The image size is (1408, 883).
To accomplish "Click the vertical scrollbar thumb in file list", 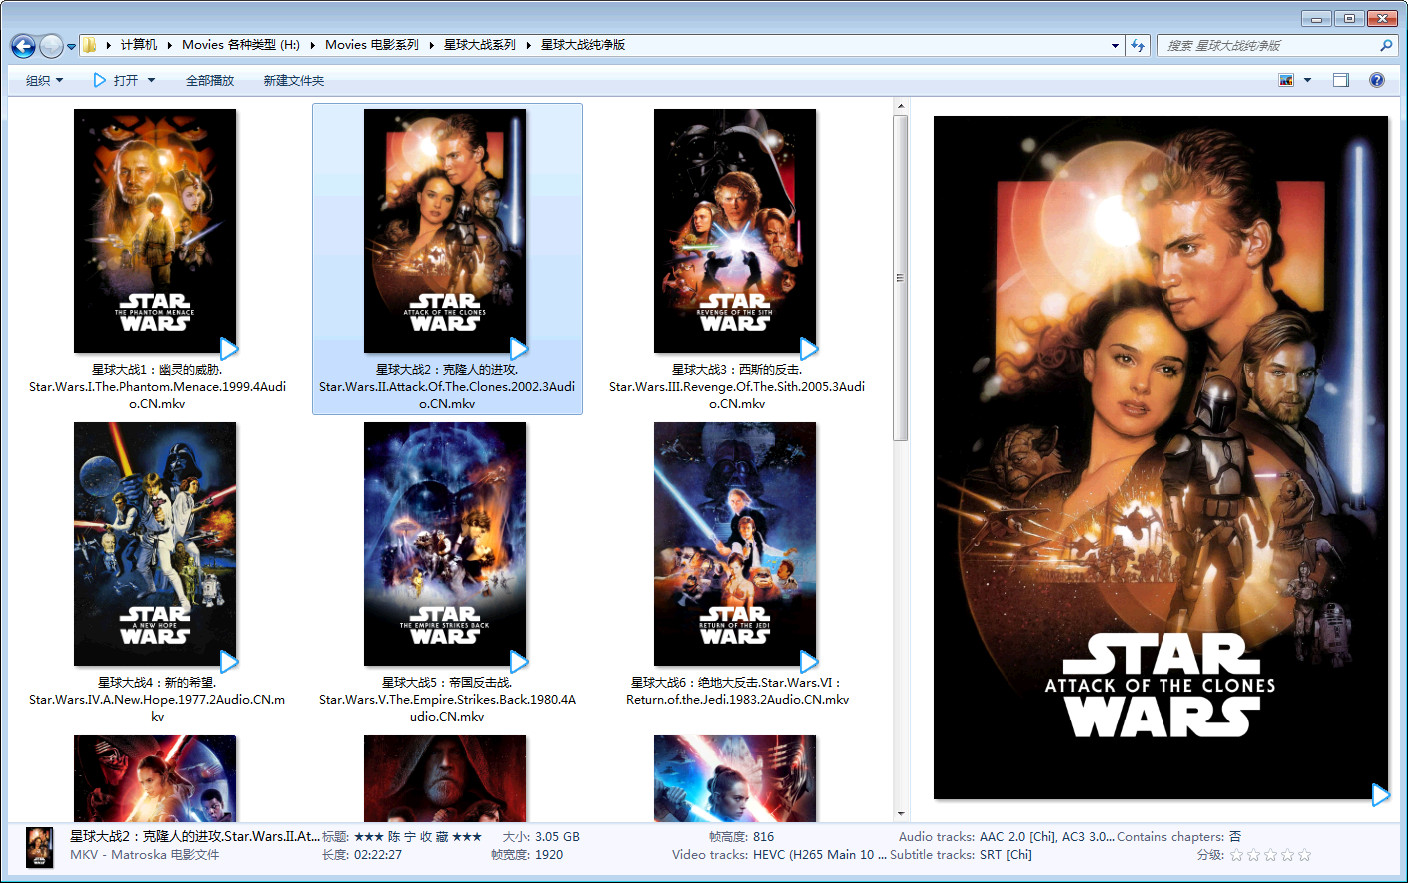I will [900, 277].
